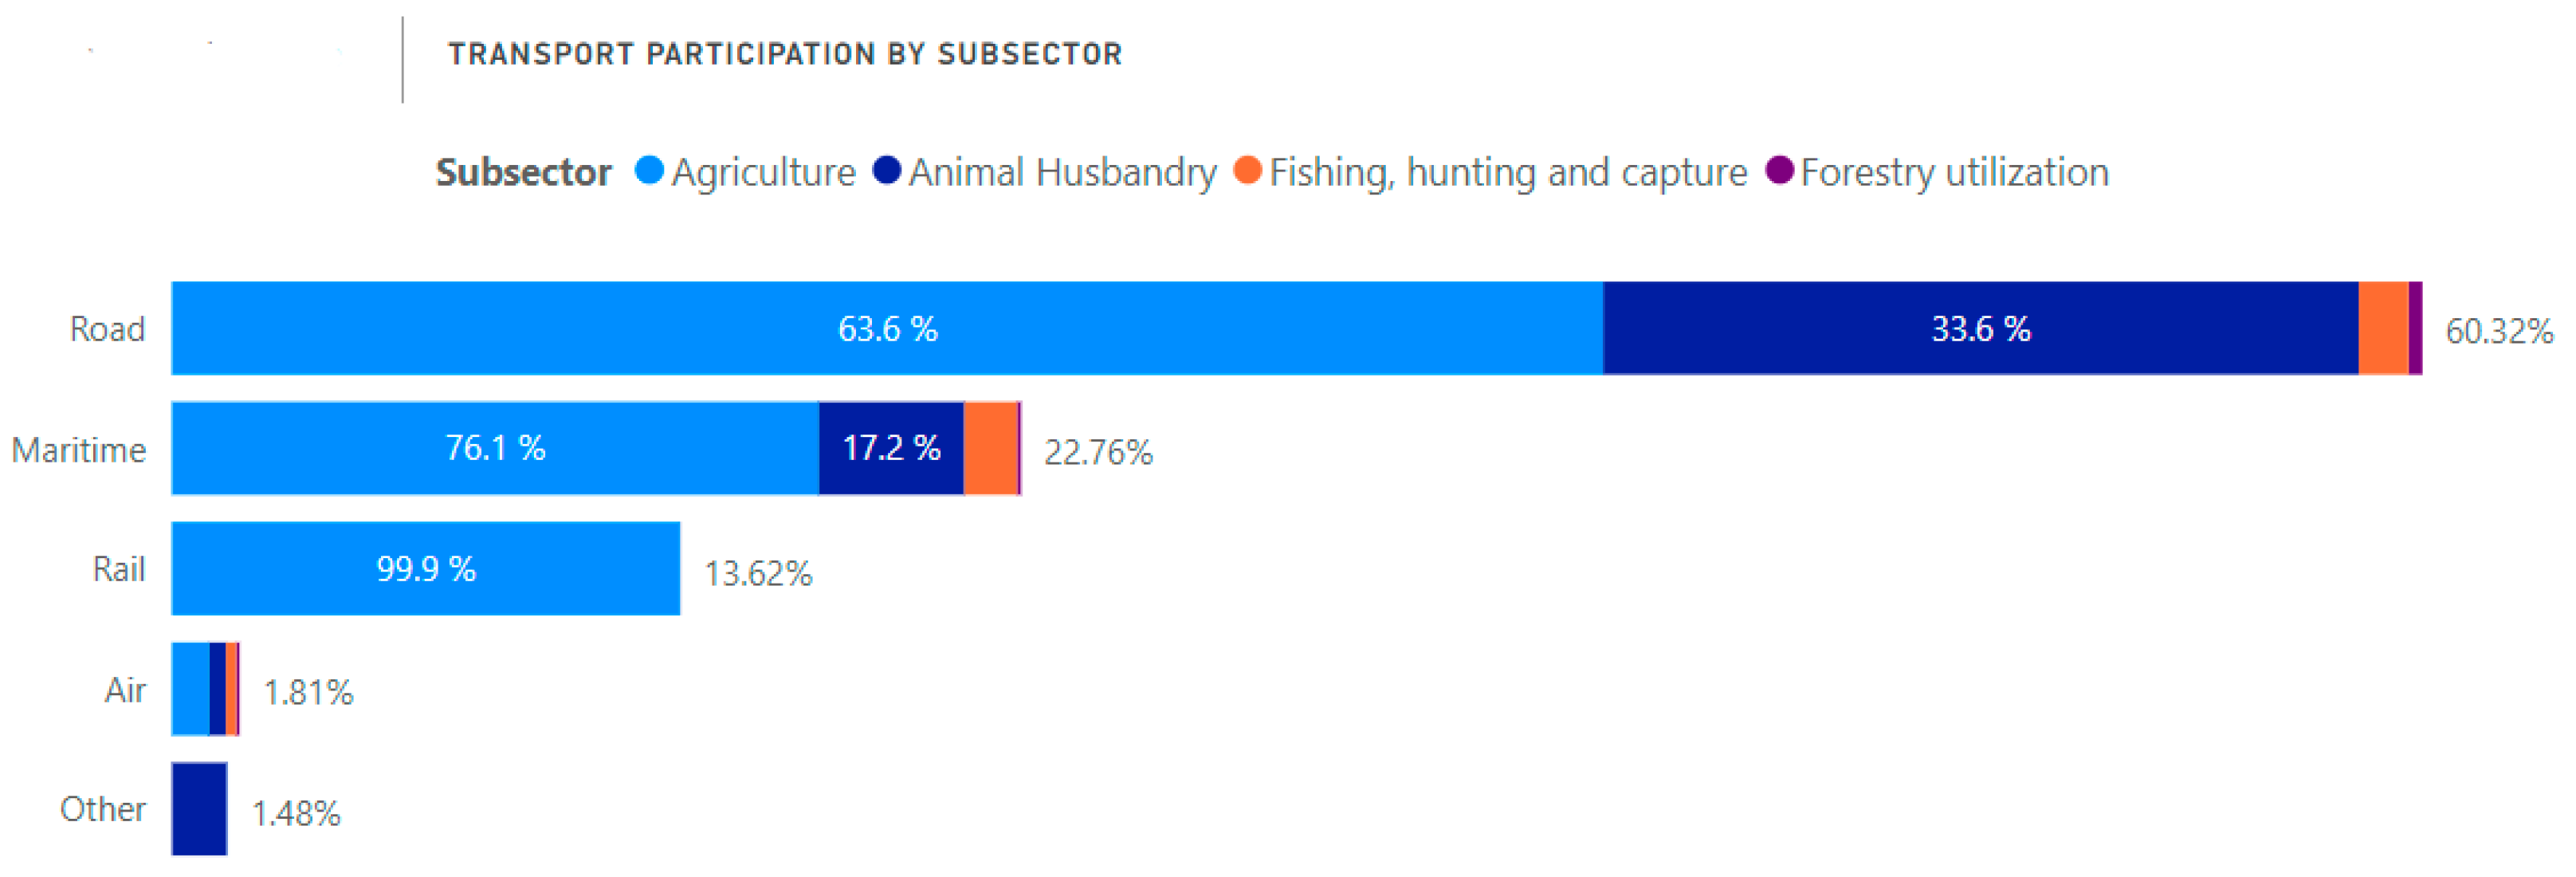2576x877 pixels.
Task: Click Road bar's 33.6 % Animal Husbandry segment
Action: [x=1980, y=329]
